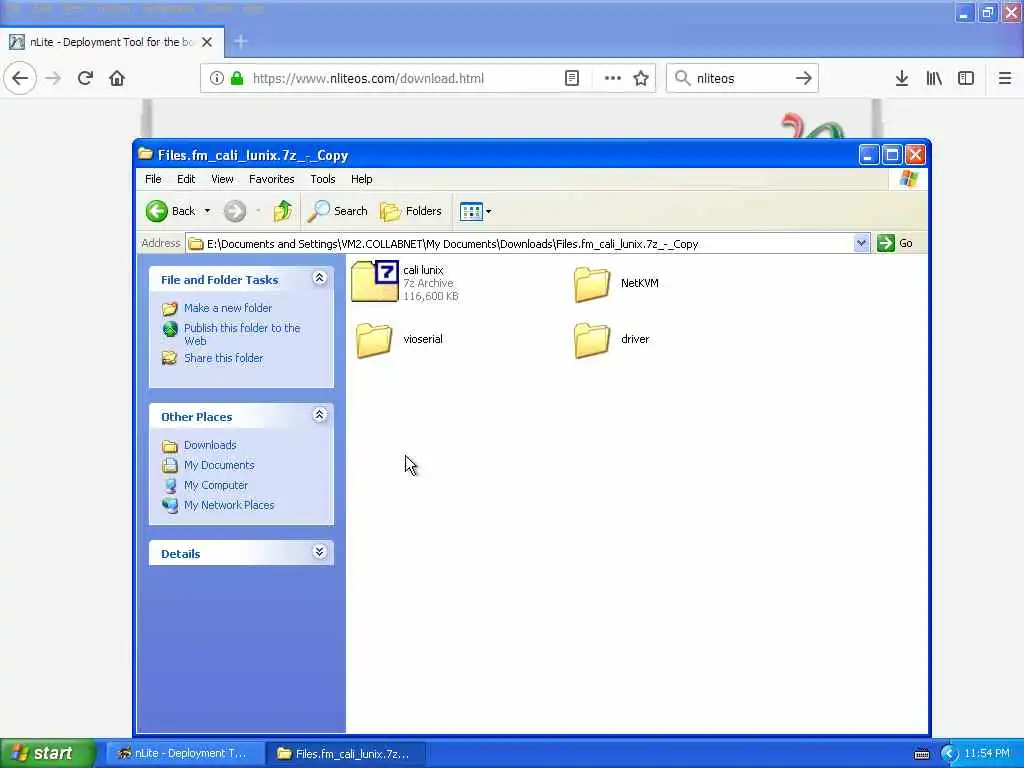Click the green padlock icon

click(x=237, y=78)
